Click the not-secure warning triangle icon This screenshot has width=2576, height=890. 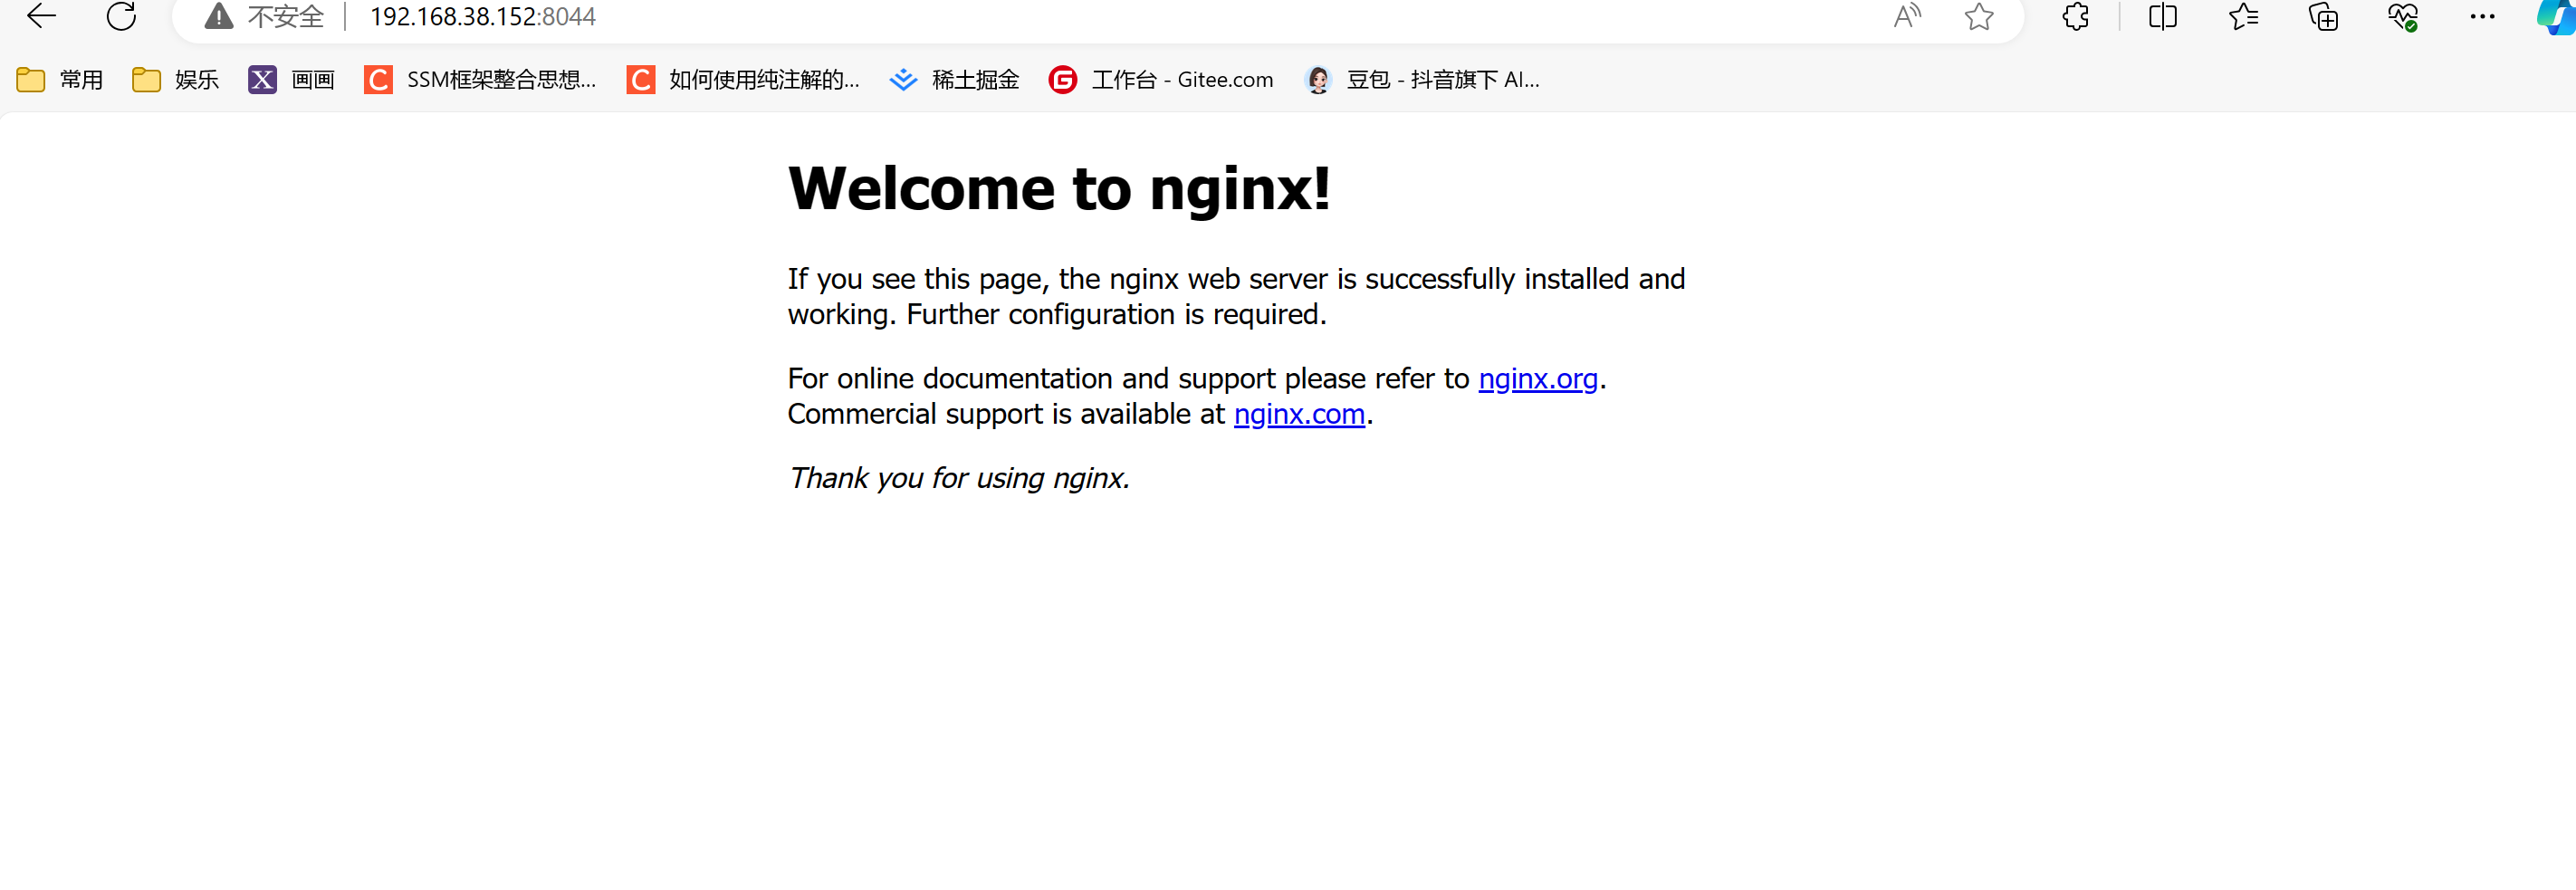click(x=218, y=16)
